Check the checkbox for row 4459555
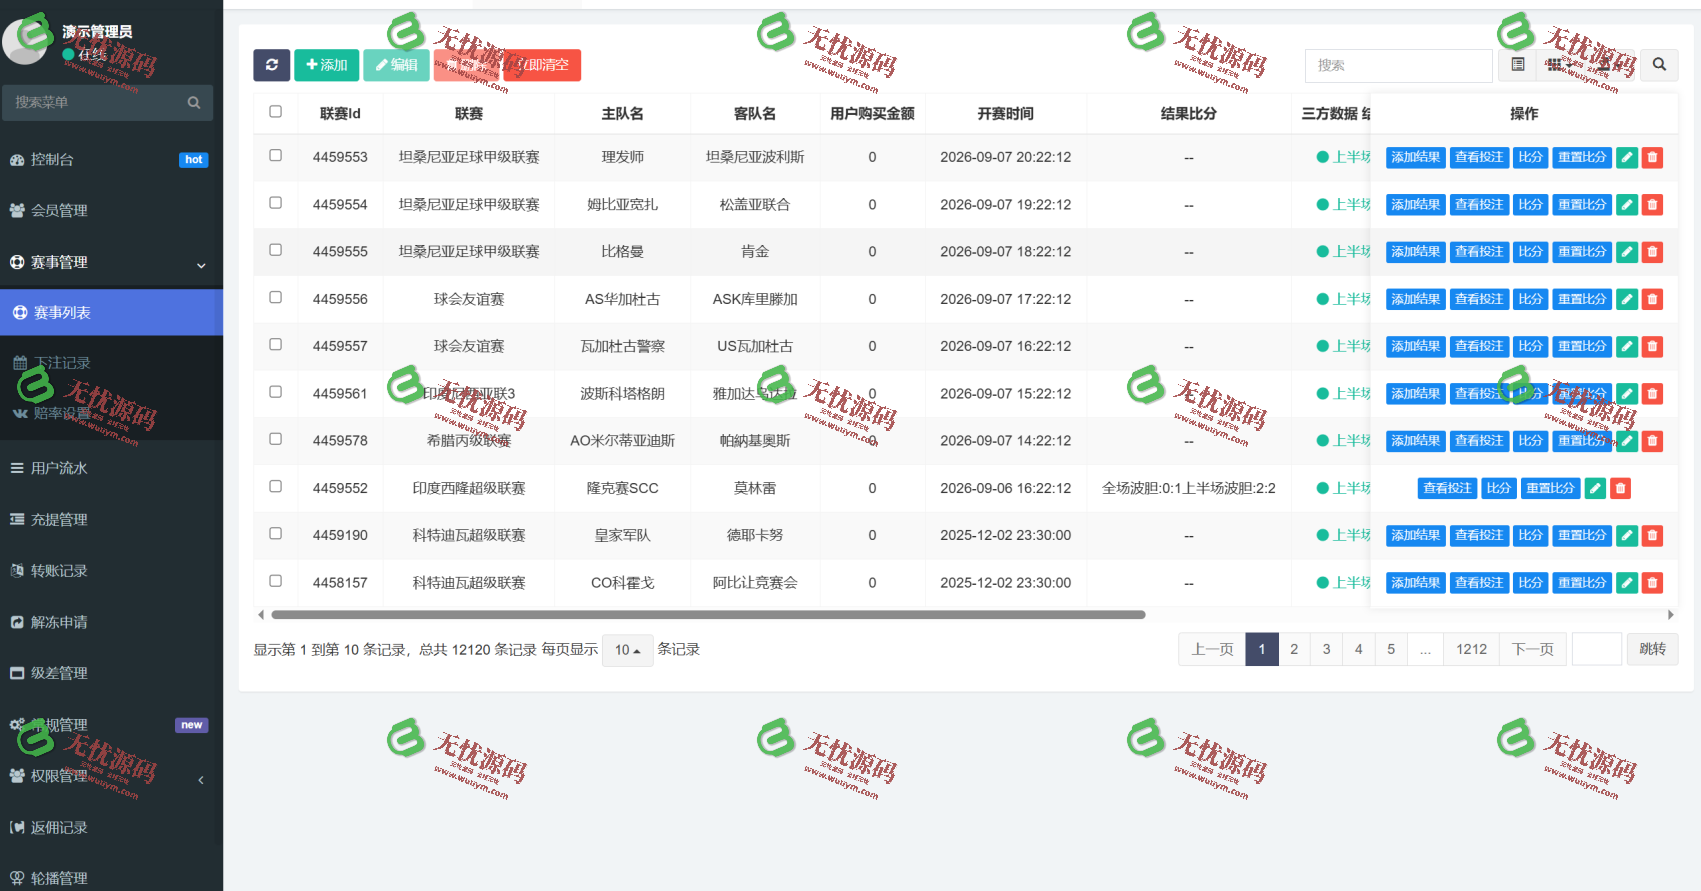This screenshot has height=891, width=1701. pos(275,250)
